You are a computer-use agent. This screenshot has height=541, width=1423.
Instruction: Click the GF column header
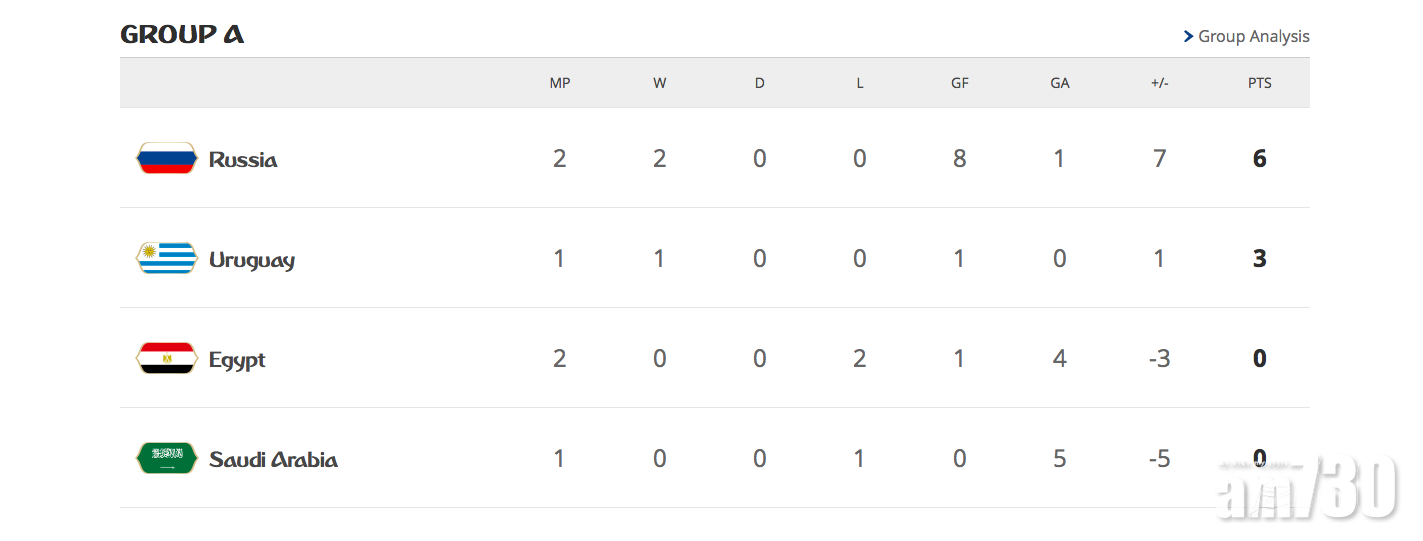[x=960, y=83]
